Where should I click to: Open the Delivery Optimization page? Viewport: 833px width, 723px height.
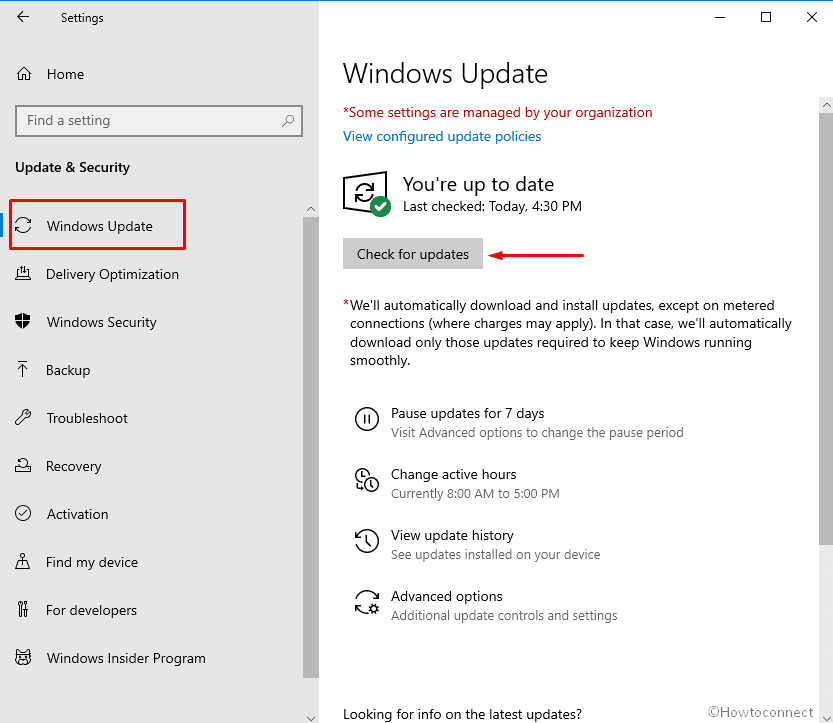(112, 275)
